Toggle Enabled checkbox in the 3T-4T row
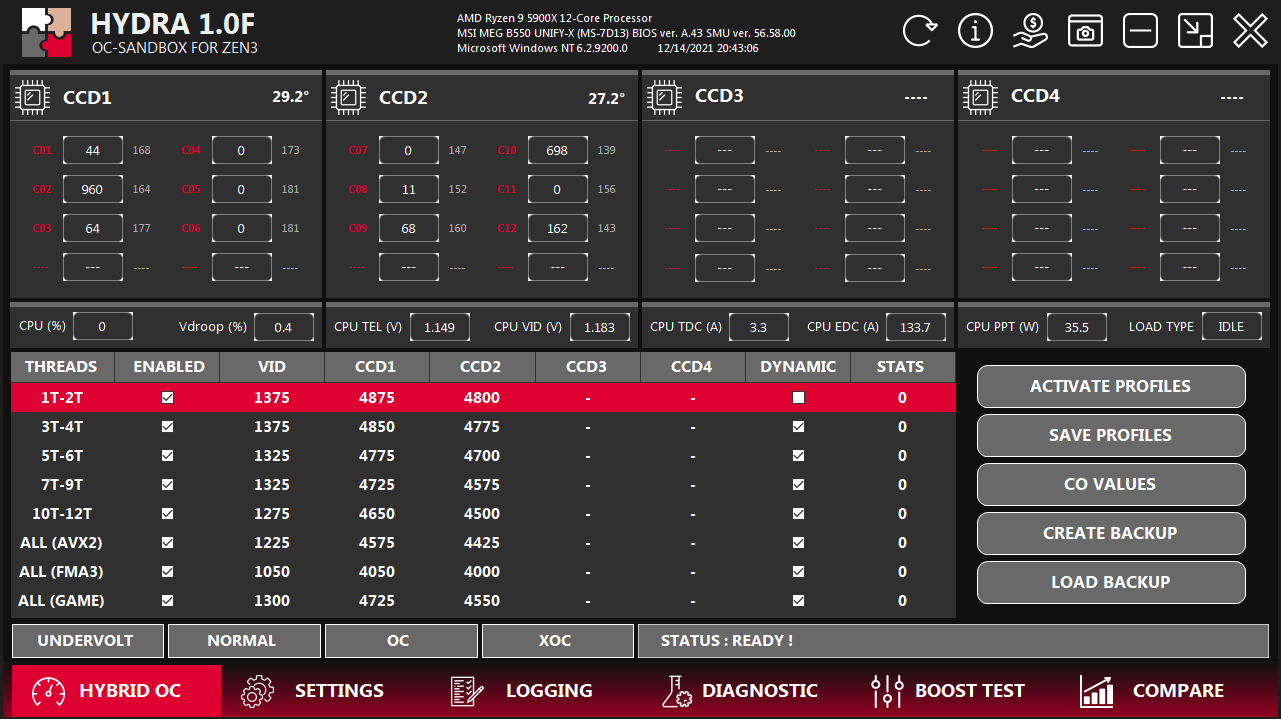The image size is (1281, 720). click(167, 427)
